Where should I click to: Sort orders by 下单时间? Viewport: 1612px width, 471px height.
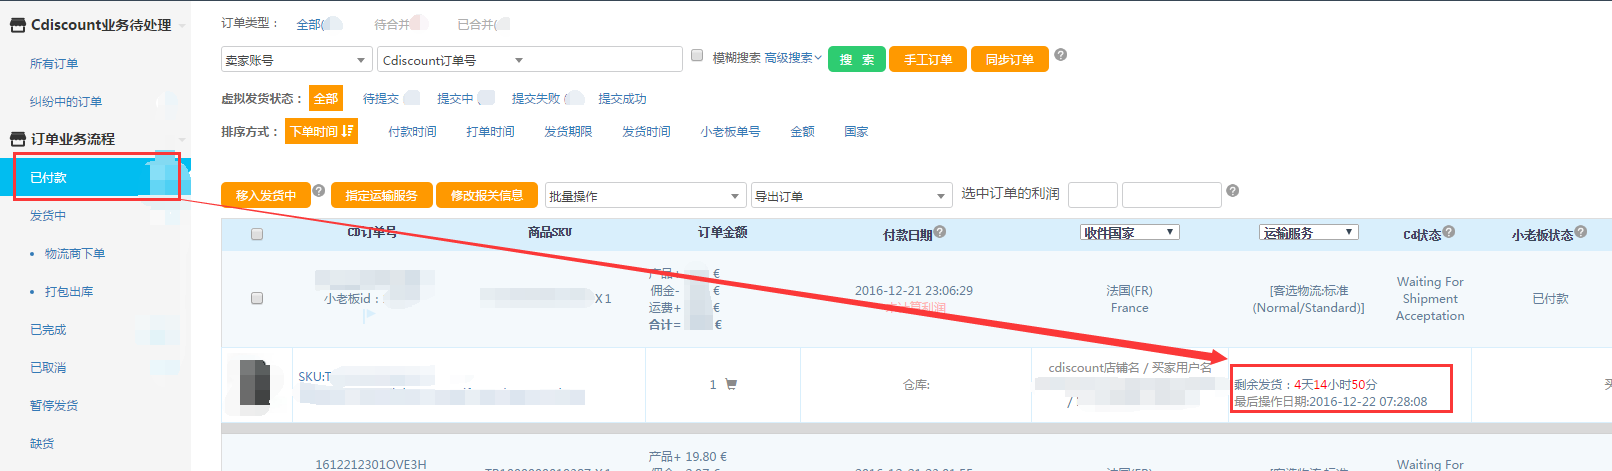click(x=321, y=131)
